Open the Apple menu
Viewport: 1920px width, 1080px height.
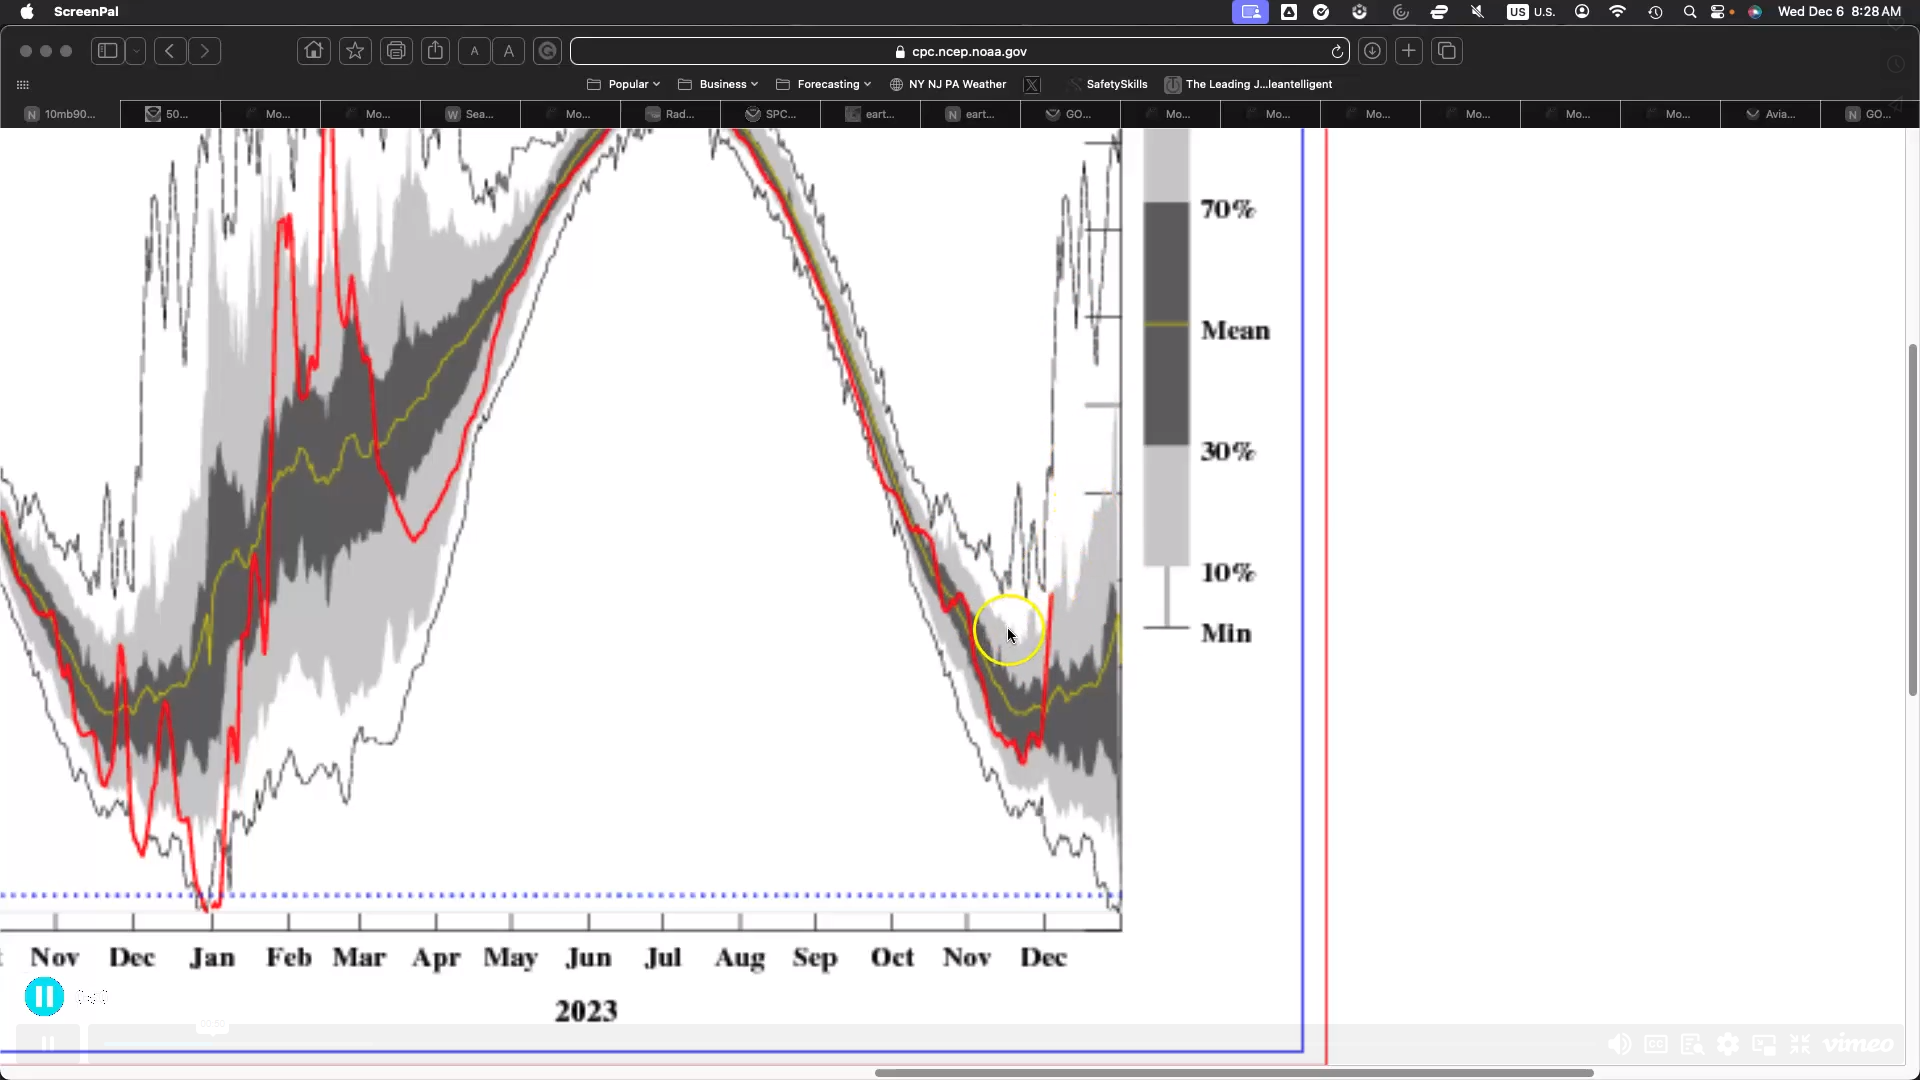27,12
